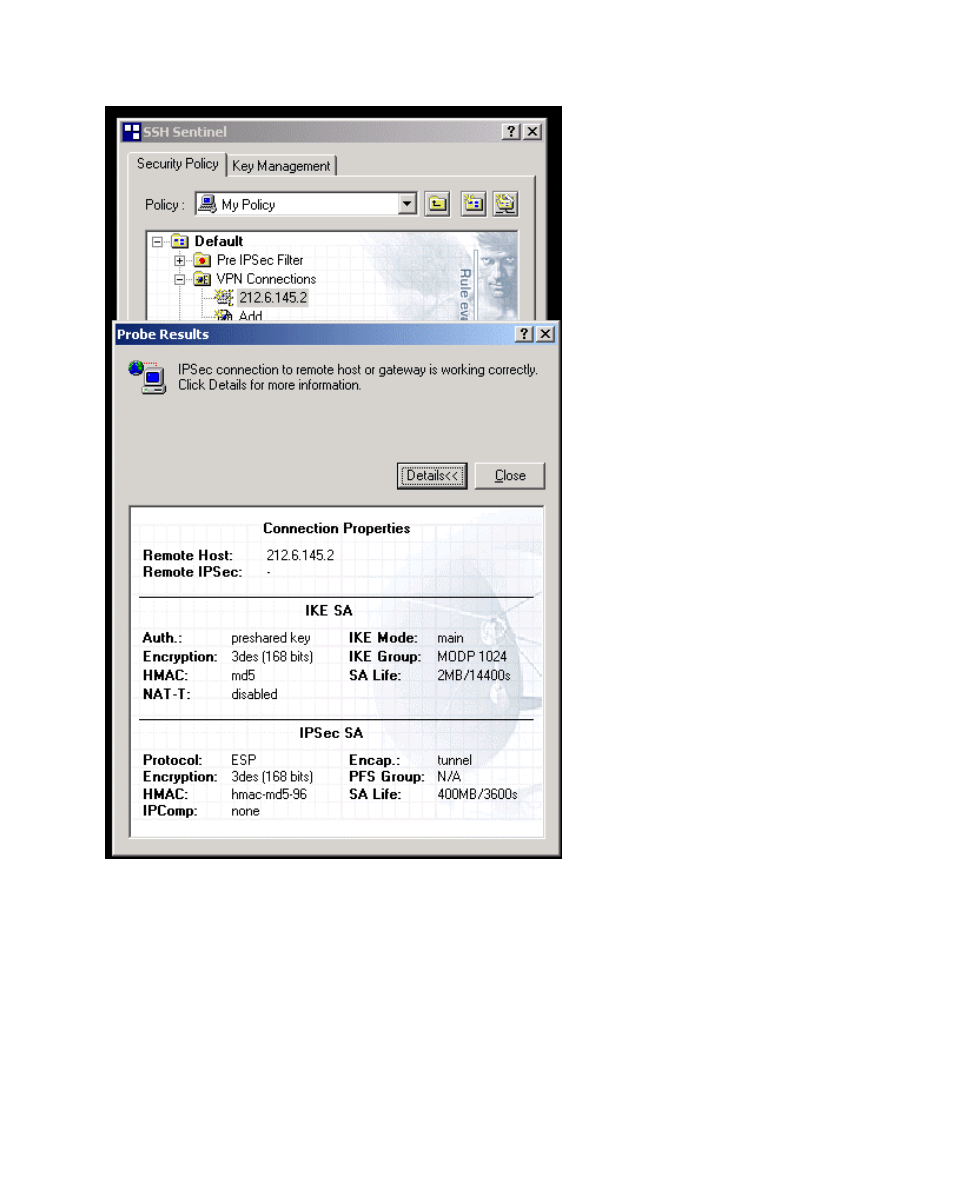Screen dimensions: 954x1192
Task: Select the Default policy tree root
Action: [x=219, y=242]
